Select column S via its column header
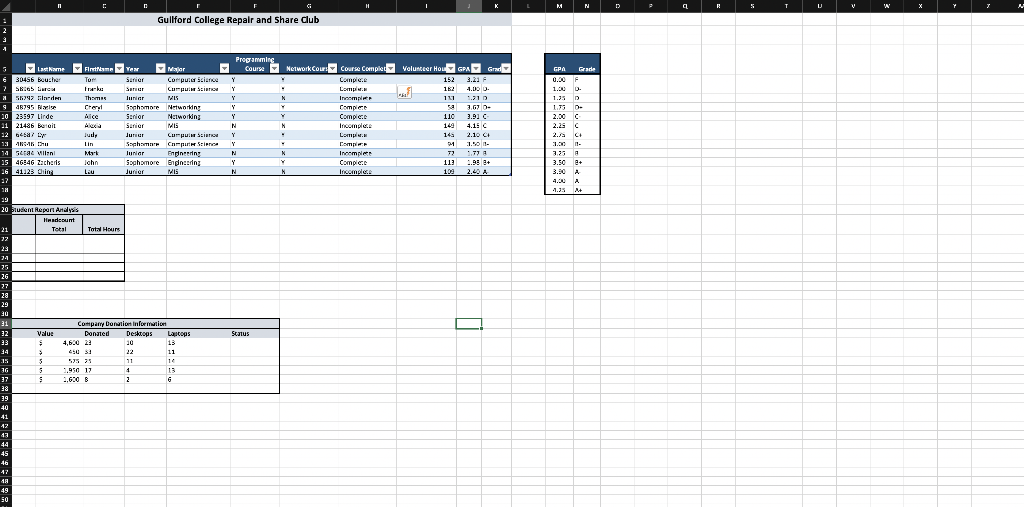The width and height of the screenshot is (1024, 507). coord(752,6)
